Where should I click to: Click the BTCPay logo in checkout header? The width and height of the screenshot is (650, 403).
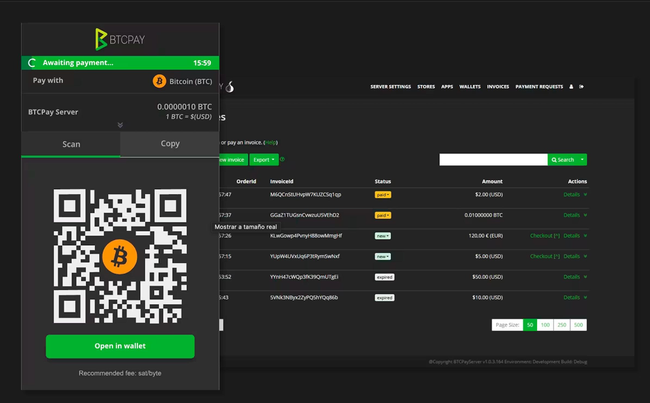coord(120,39)
